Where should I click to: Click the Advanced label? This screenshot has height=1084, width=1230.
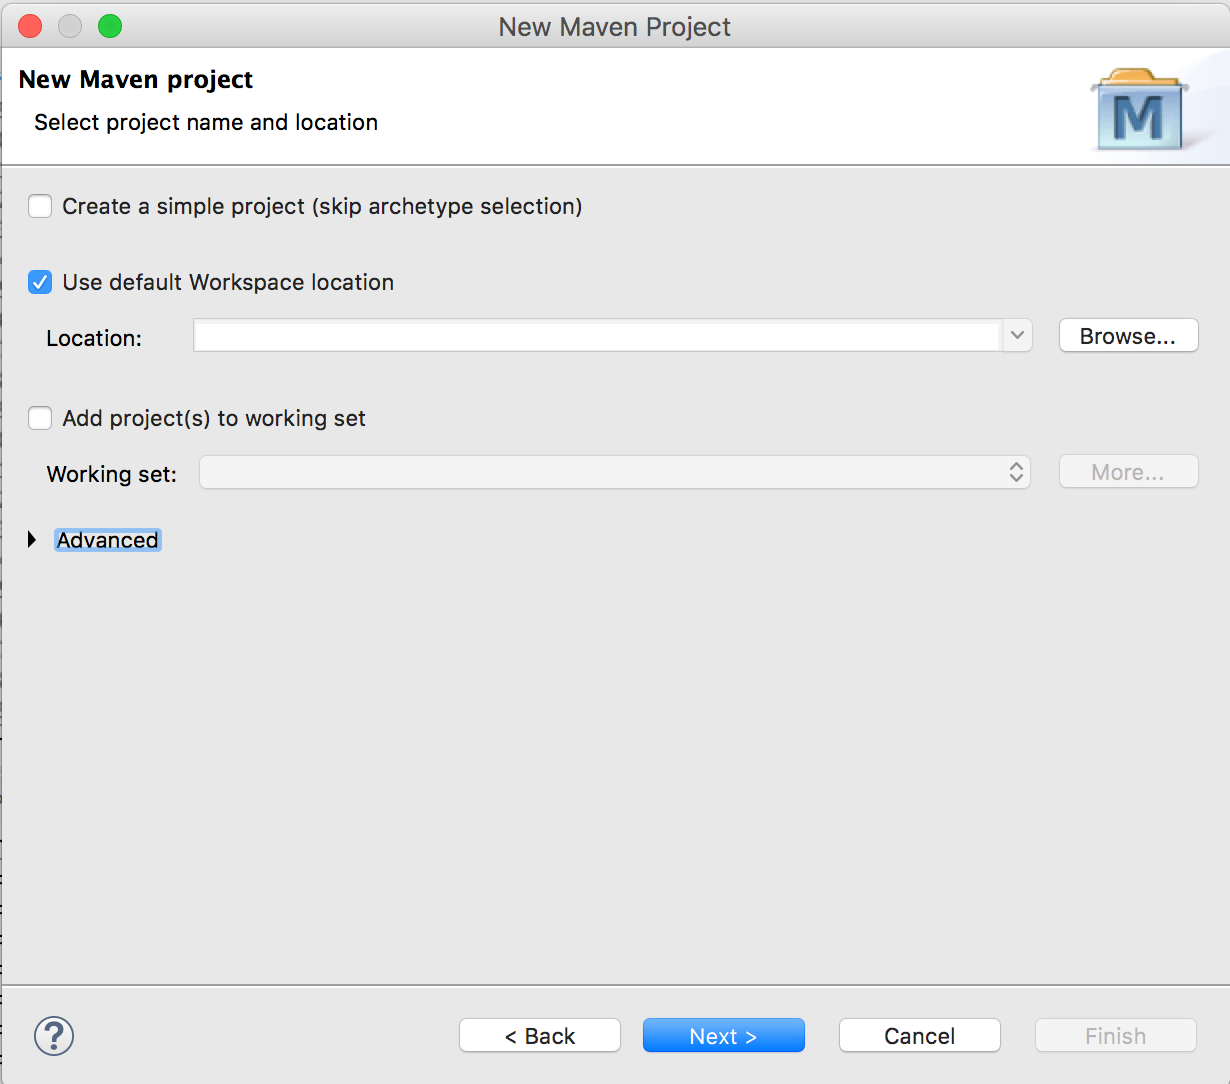[x=108, y=540]
